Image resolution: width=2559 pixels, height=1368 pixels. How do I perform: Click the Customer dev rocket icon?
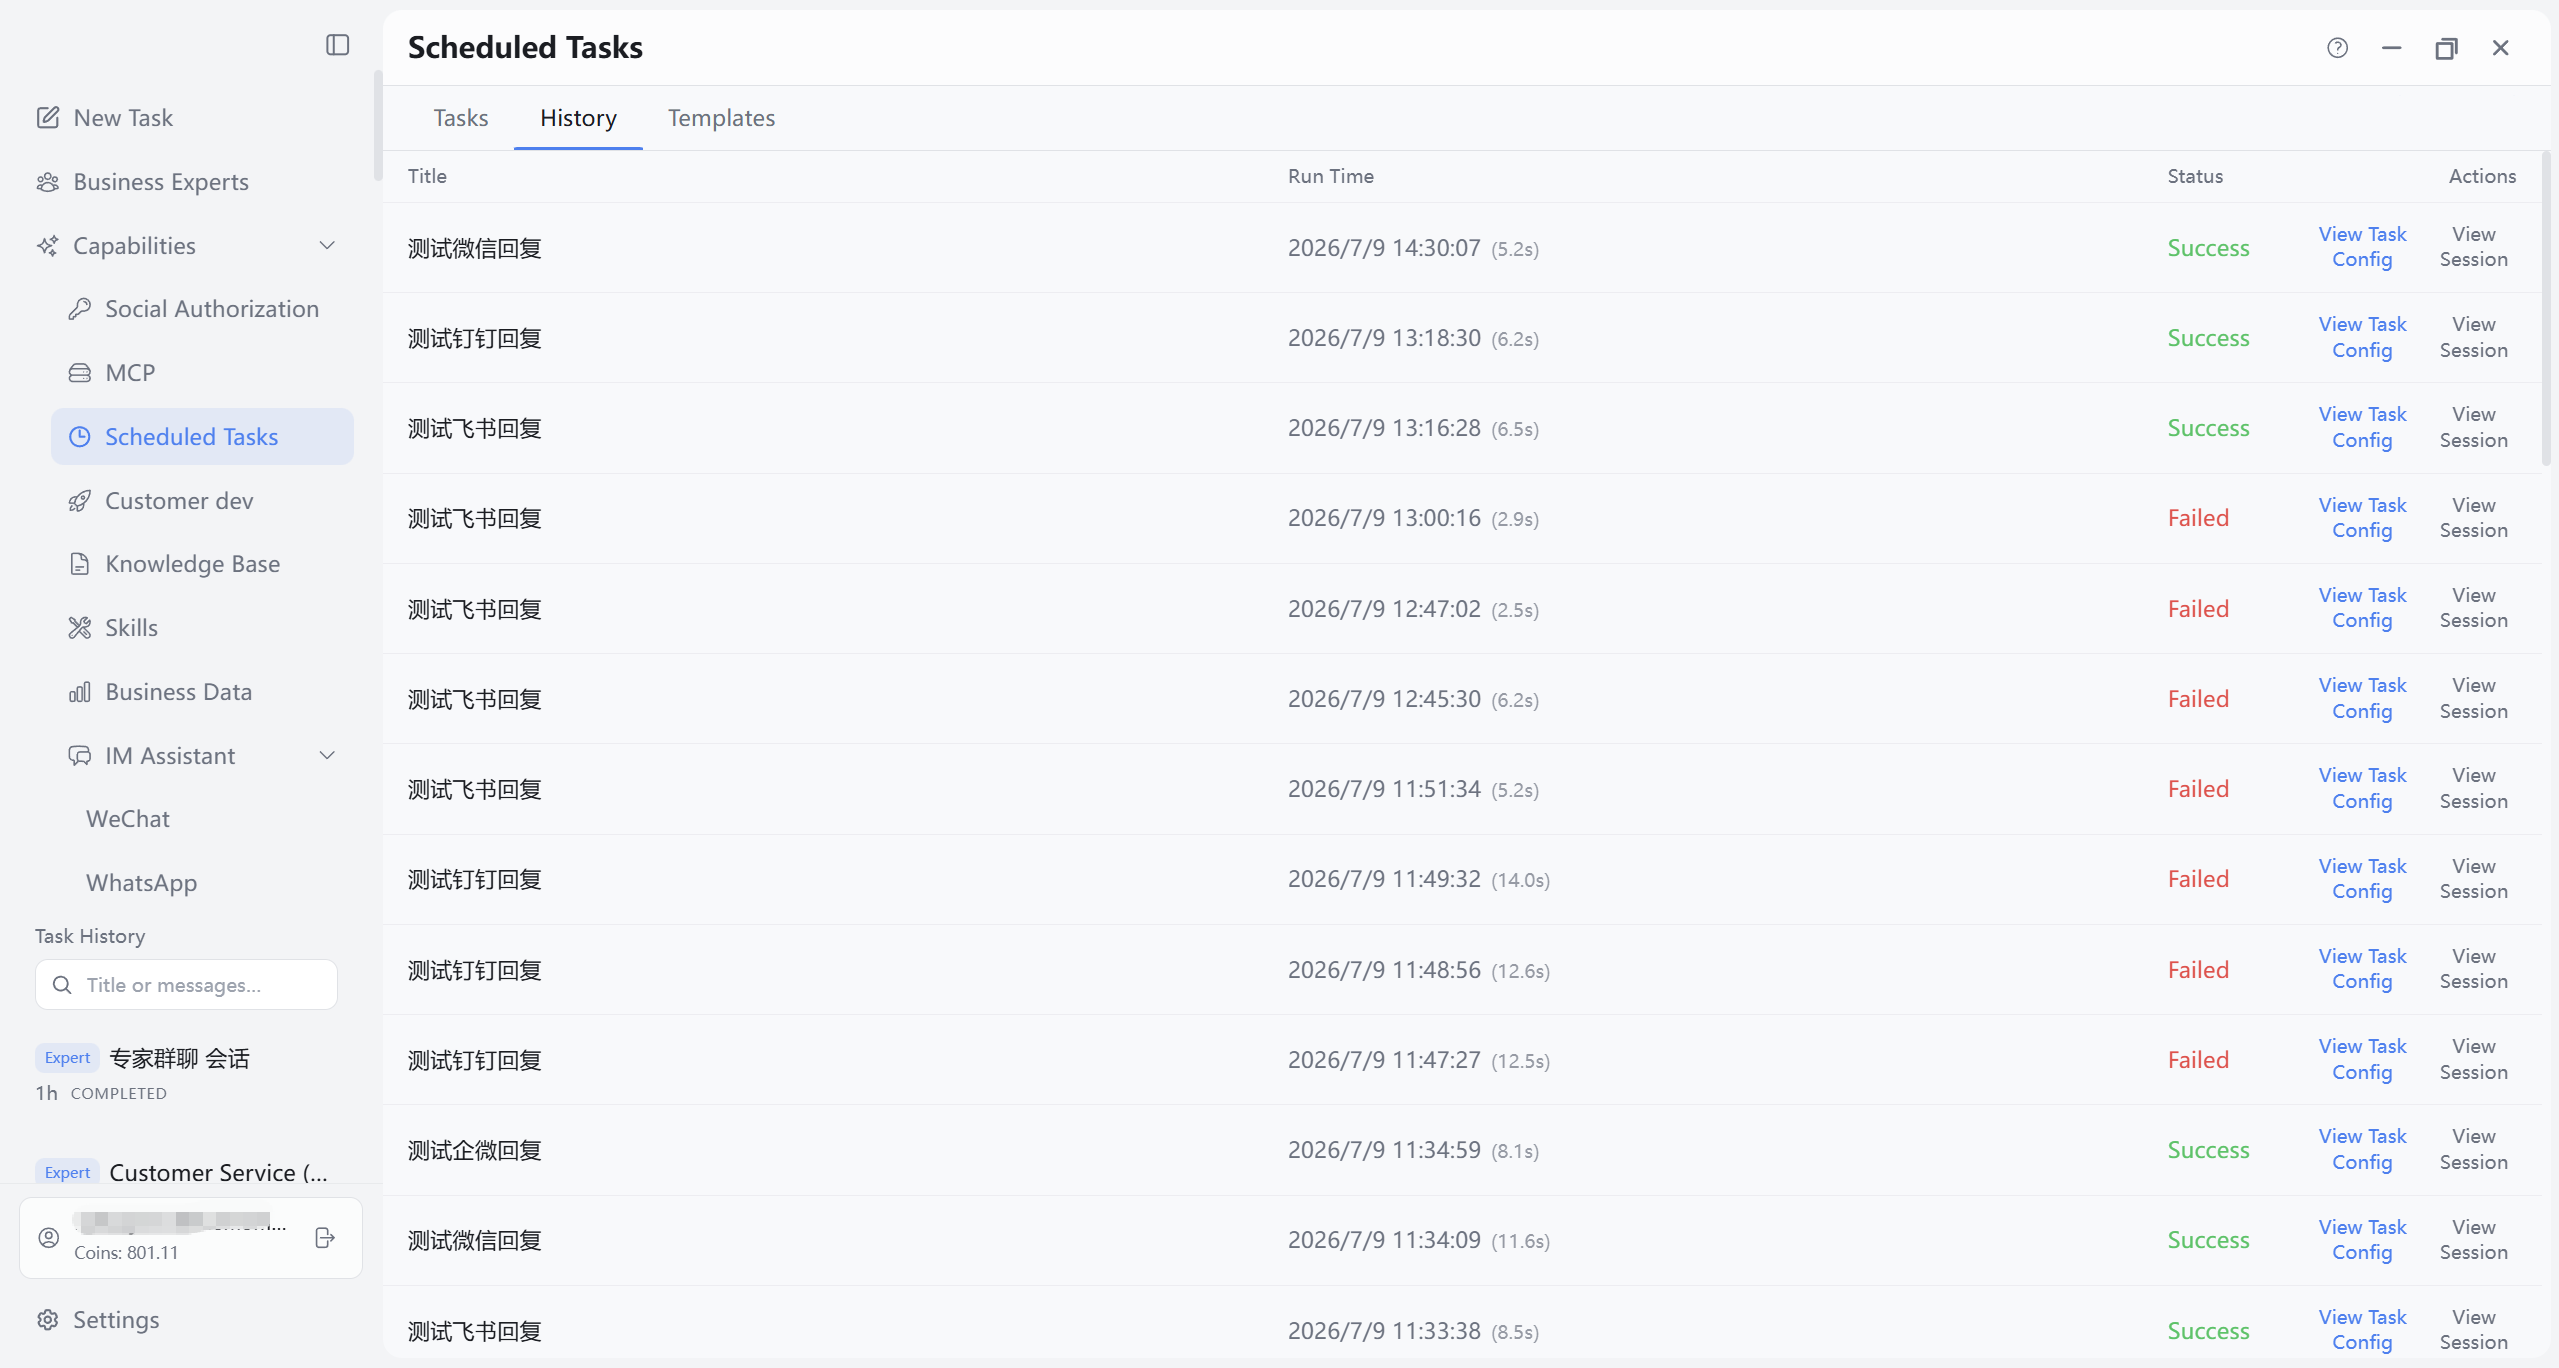coord(80,501)
